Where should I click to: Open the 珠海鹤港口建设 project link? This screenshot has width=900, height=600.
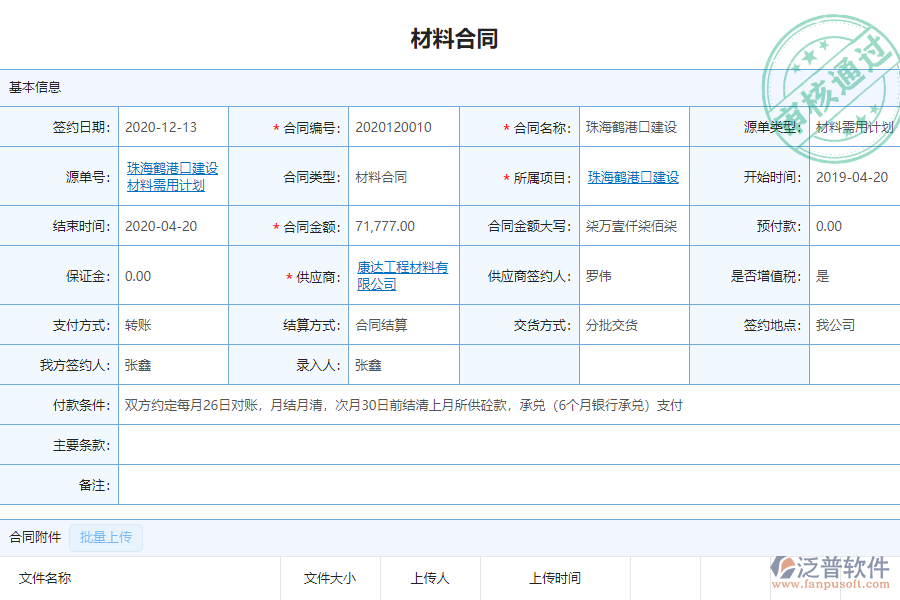tap(631, 177)
